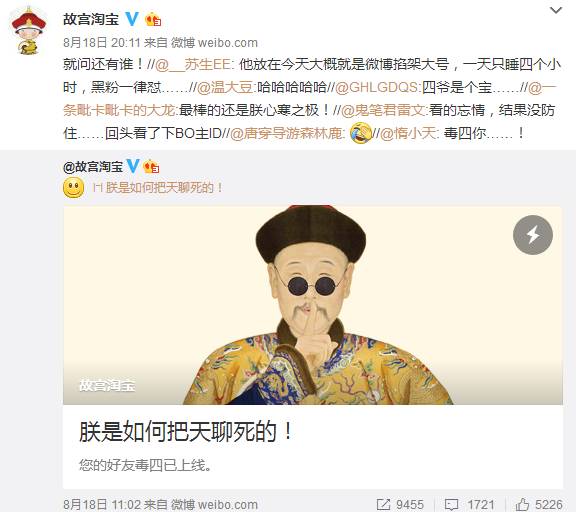Click the crown badge beside the quoted @故宫淘宝
Viewport: 576px width, 512px height.
[151, 167]
